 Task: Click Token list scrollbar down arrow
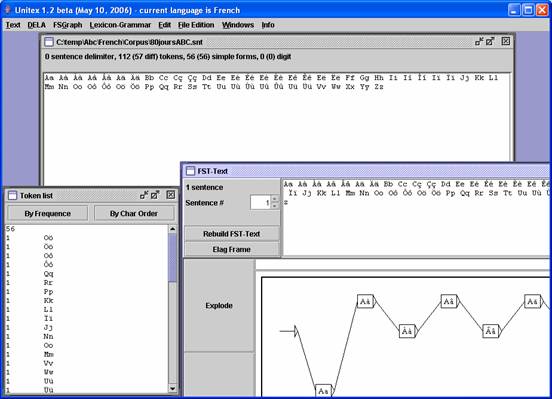pos(172,388)
